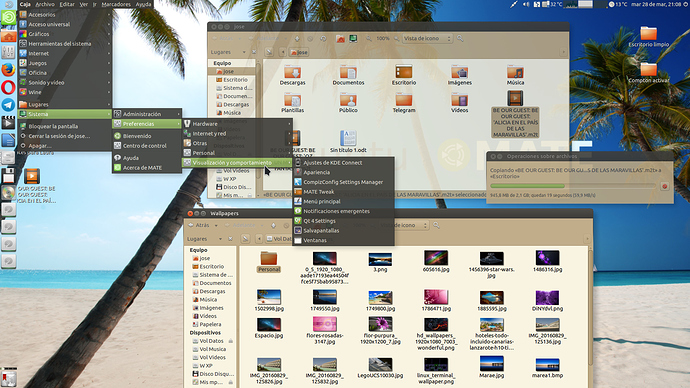Open the Atrás history dropdown arrow in Wallpapers
690x388 pixels.
216,225
